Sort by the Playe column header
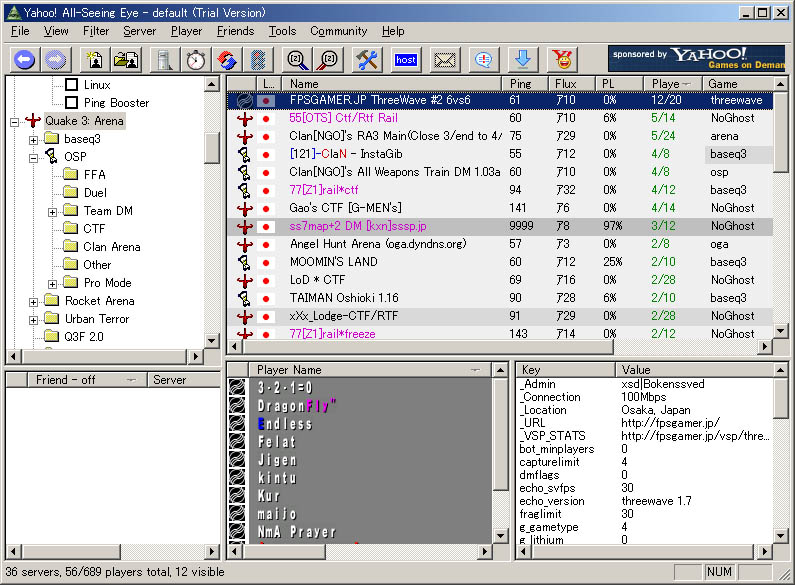The width and height of the screenshot is (795, 585). 673,84
